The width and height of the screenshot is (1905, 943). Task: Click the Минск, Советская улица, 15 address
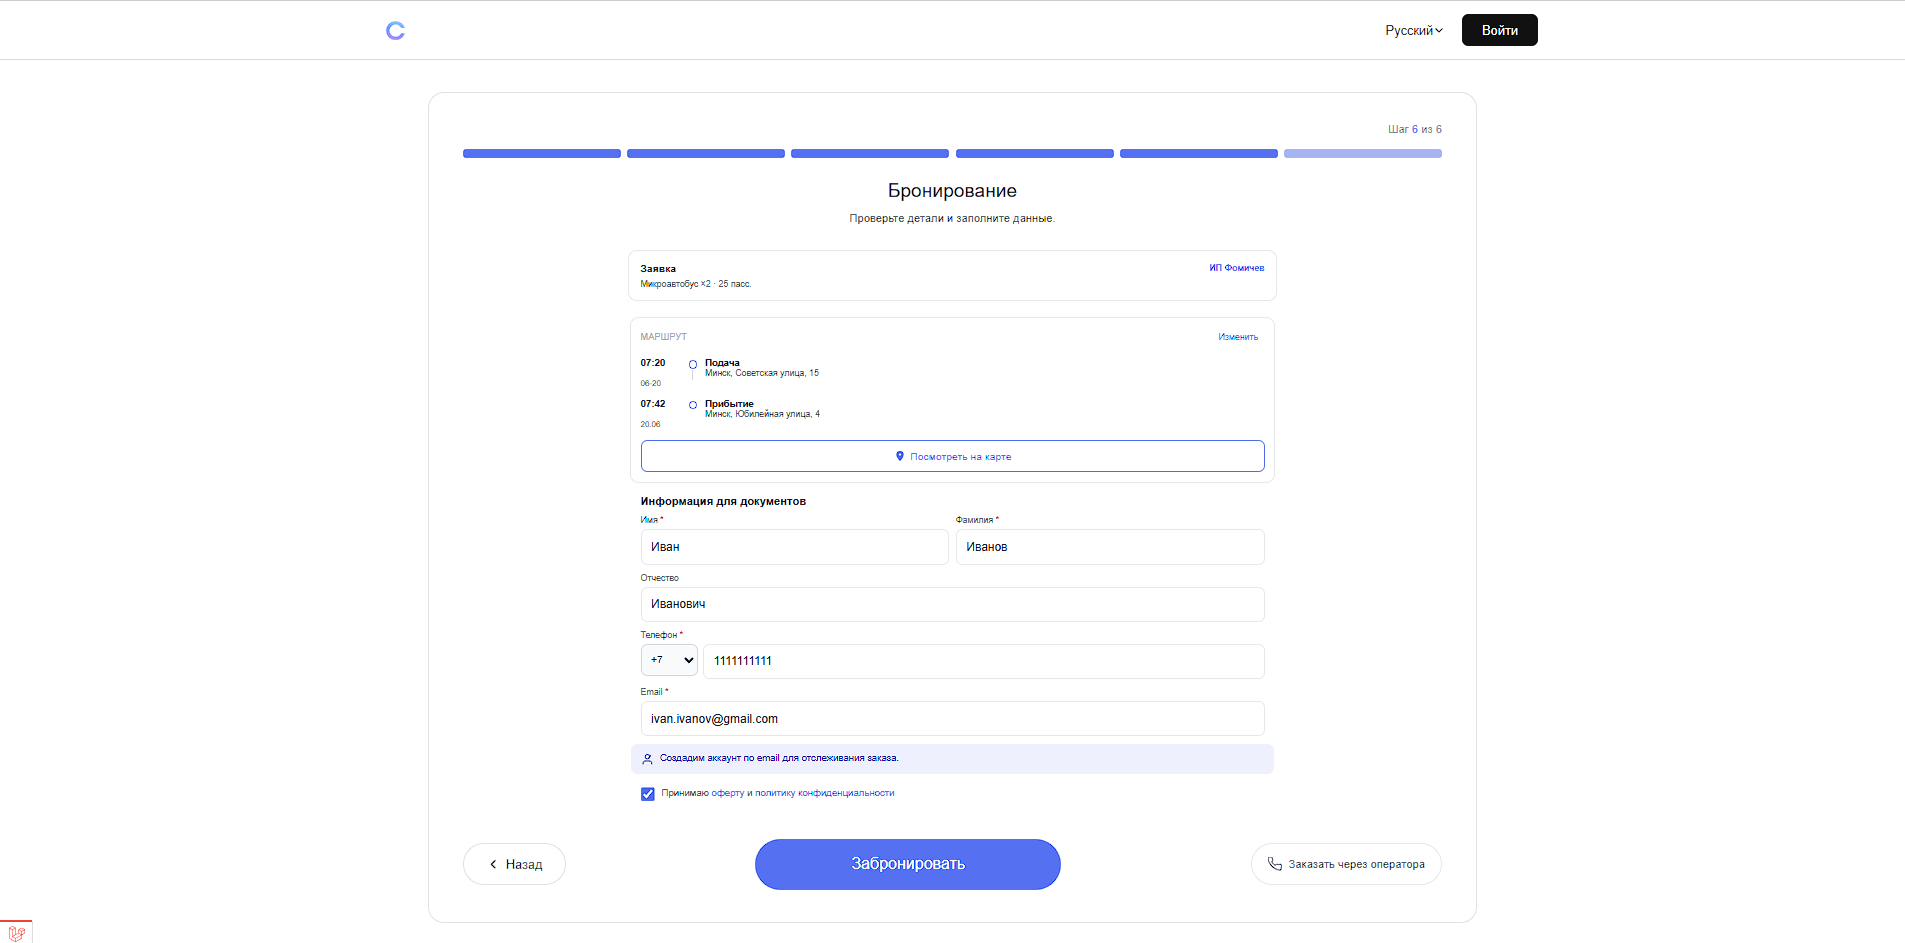[762, 373]
